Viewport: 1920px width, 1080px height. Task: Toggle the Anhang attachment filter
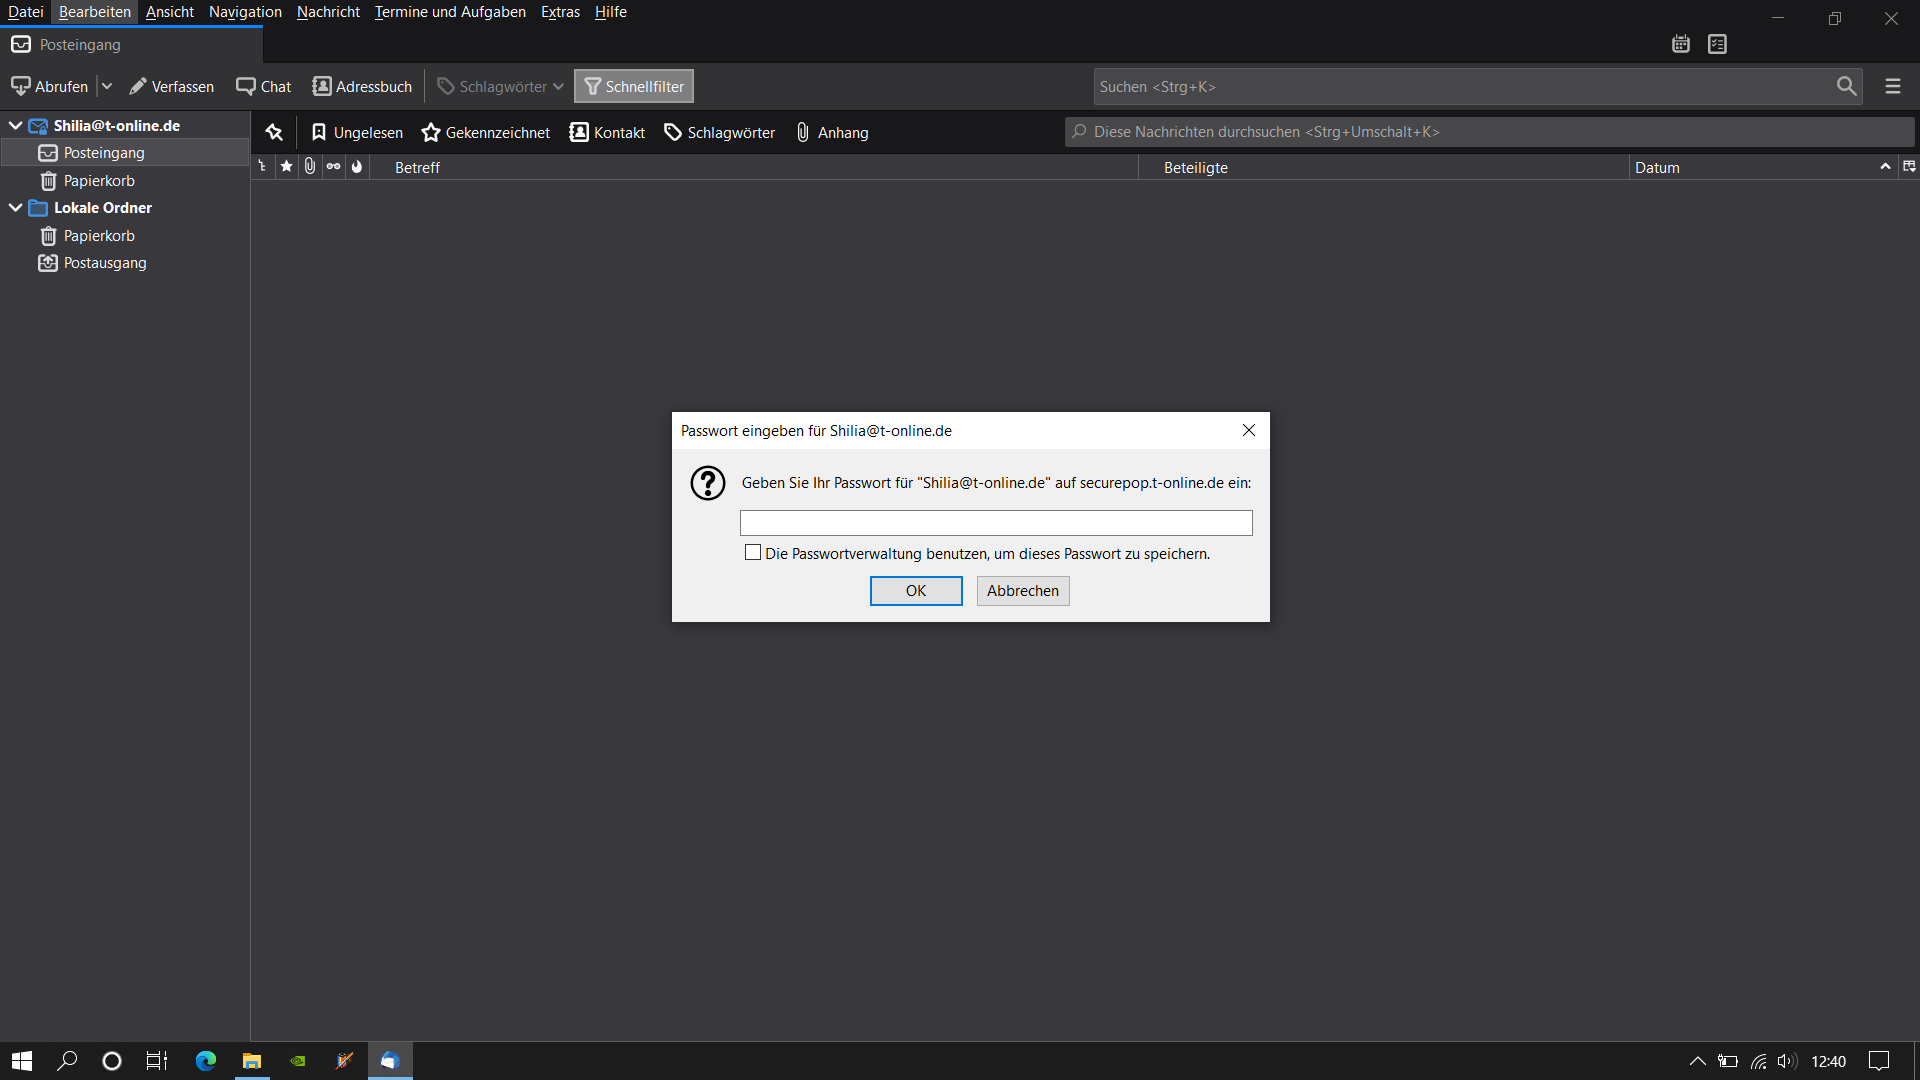point(832,132)
